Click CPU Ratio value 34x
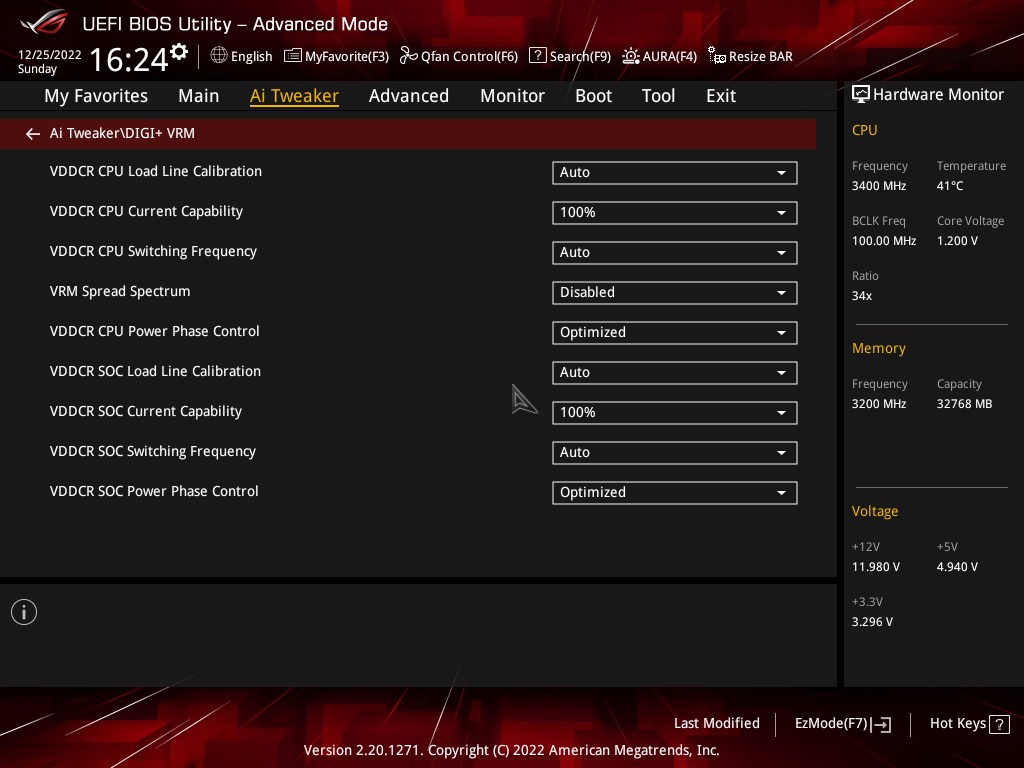 (x=862, y=296)
